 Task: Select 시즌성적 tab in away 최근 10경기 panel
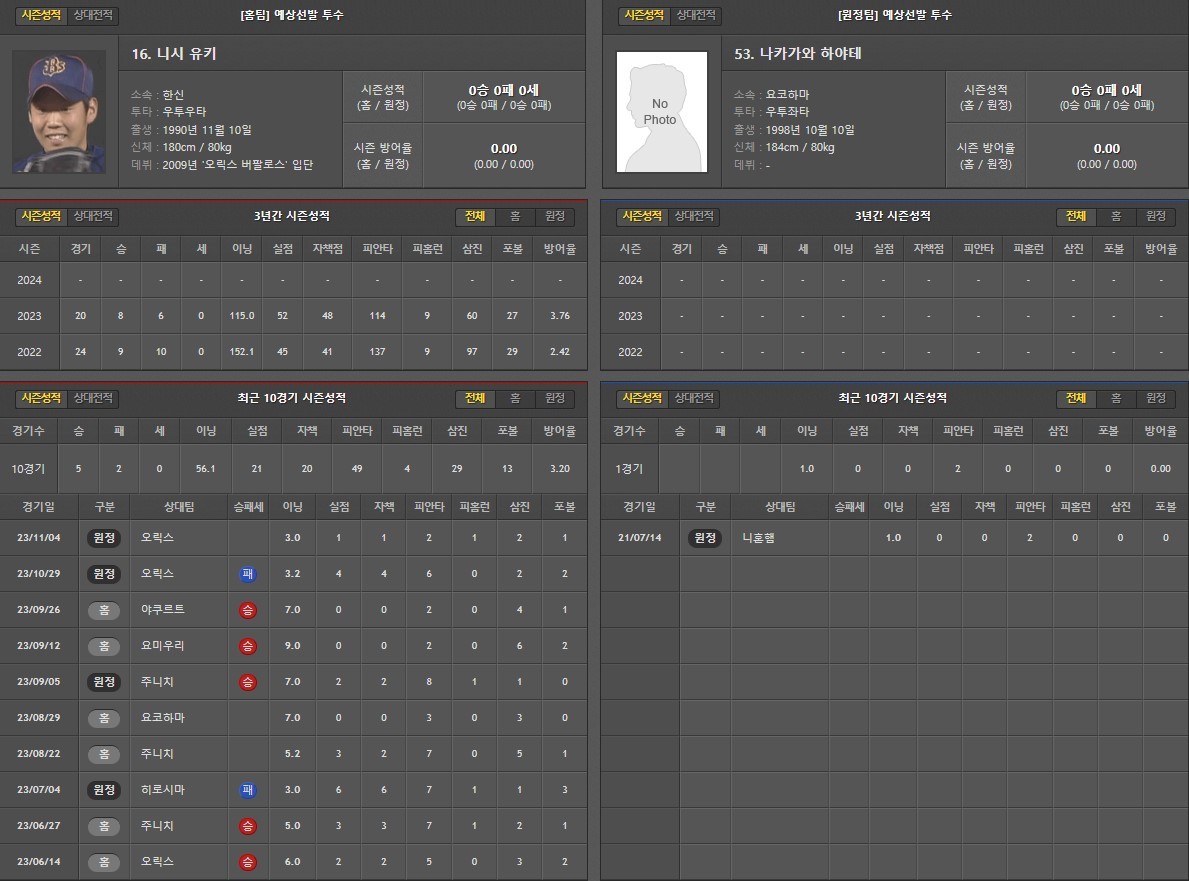tap(642, 398)
